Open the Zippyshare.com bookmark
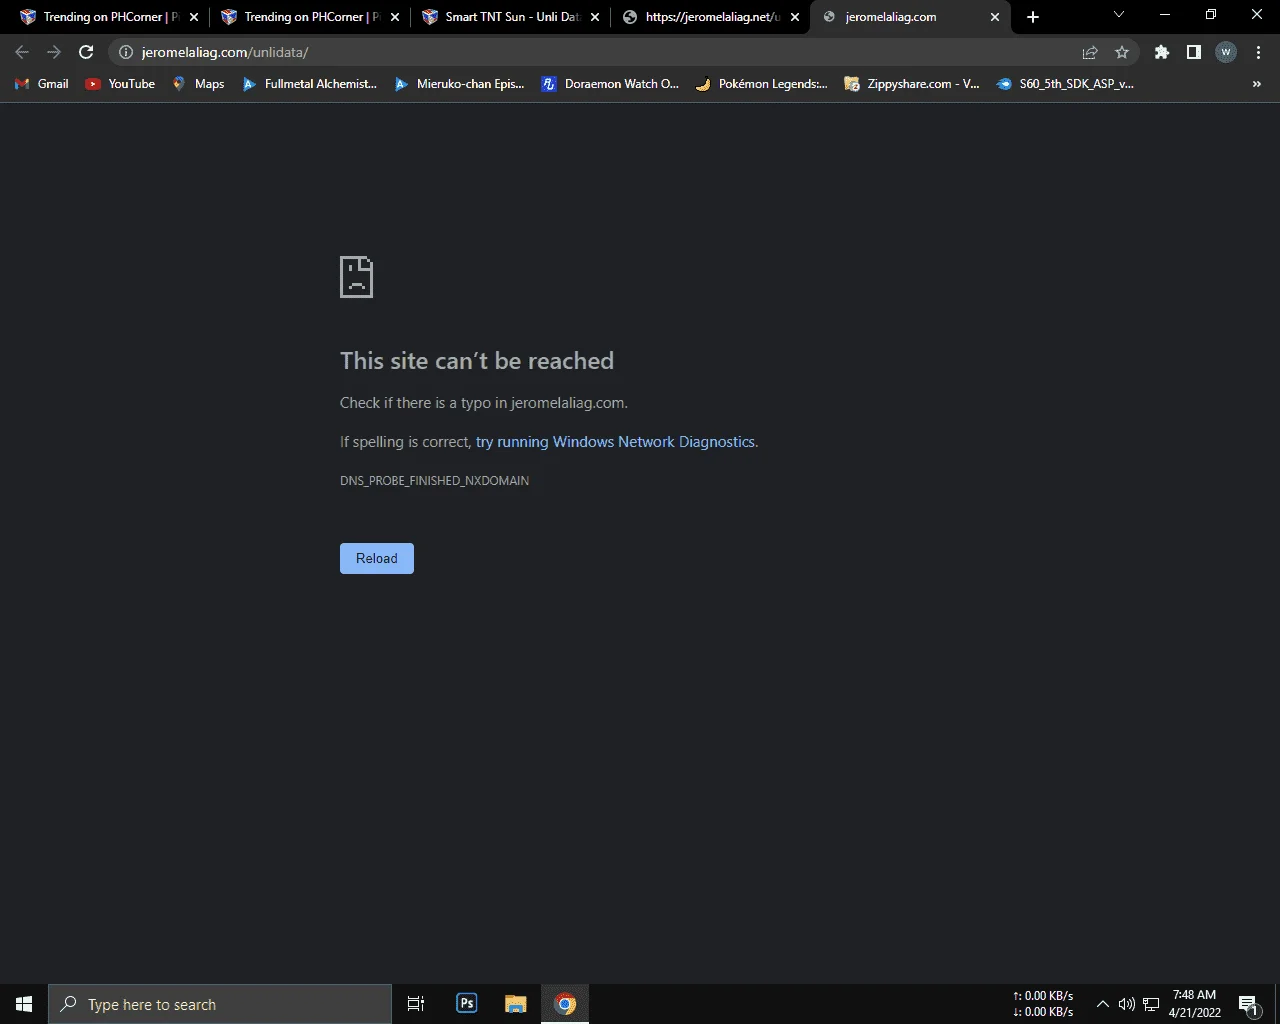The image size is (1280, 1024). [912, 84]
